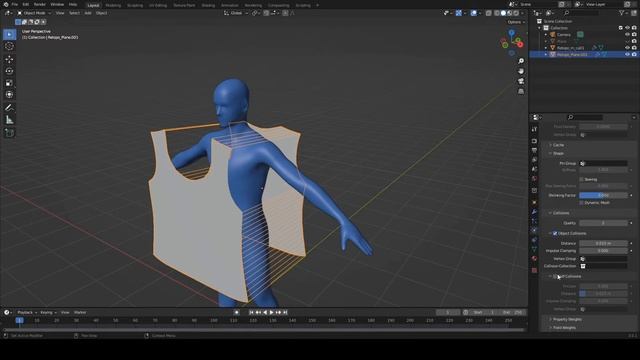This screenshot has height=360, width=640.
Task: Hide Retopo_Plane.001 via eye icon
Action: tap(627, 54)
